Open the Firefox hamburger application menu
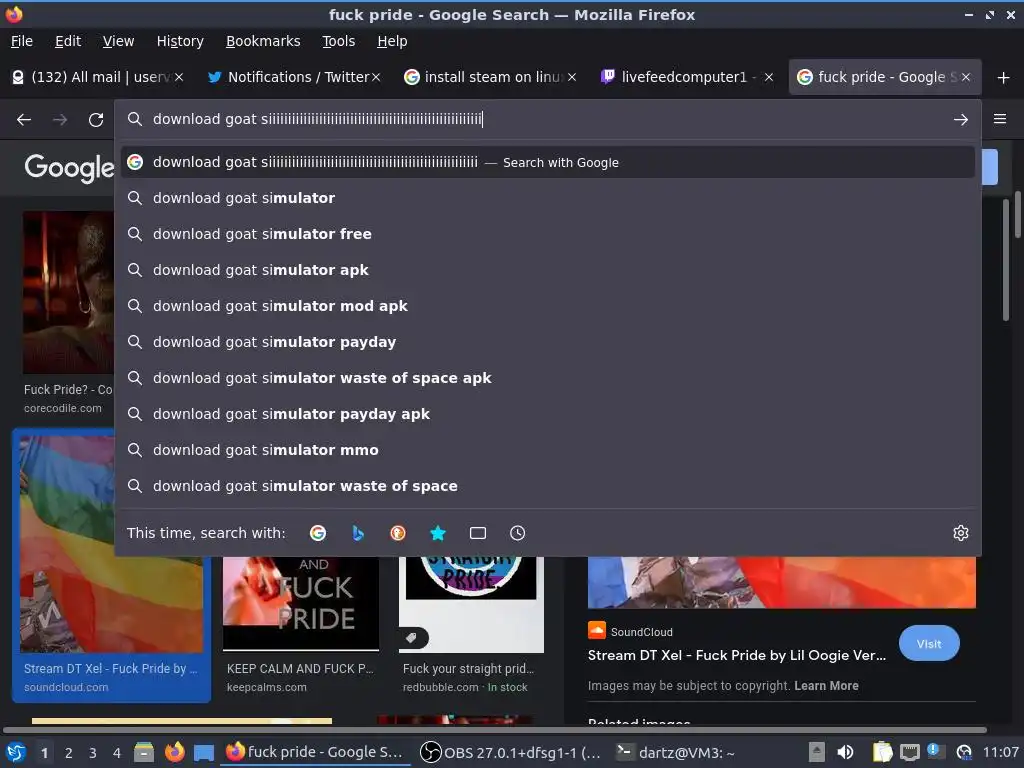 coord(1000,119)
